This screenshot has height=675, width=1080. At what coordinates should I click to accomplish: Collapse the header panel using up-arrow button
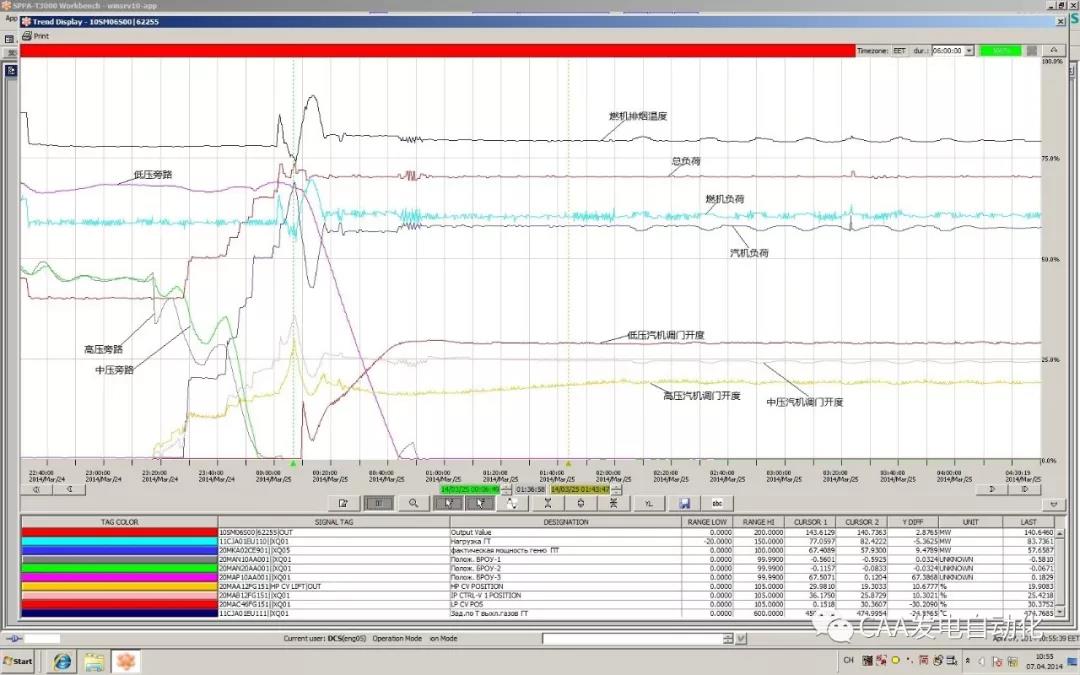tap(1052, 50)
